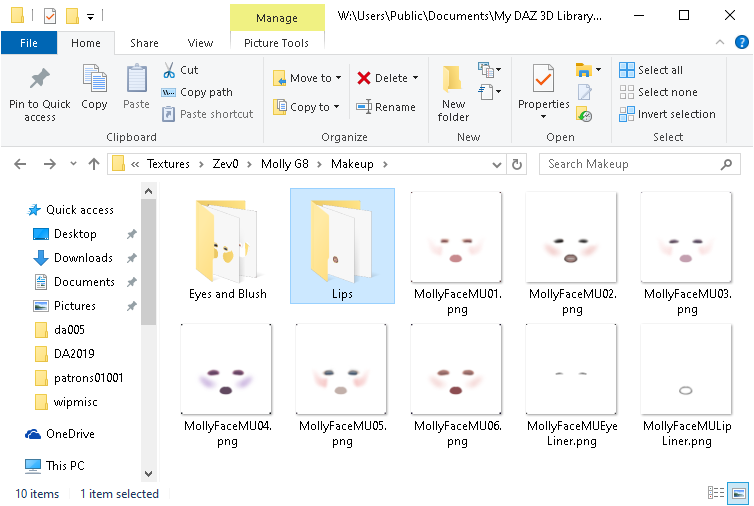Open the File menu tab
The height and width of the screenshot is (506, 754).
[28, 43]
